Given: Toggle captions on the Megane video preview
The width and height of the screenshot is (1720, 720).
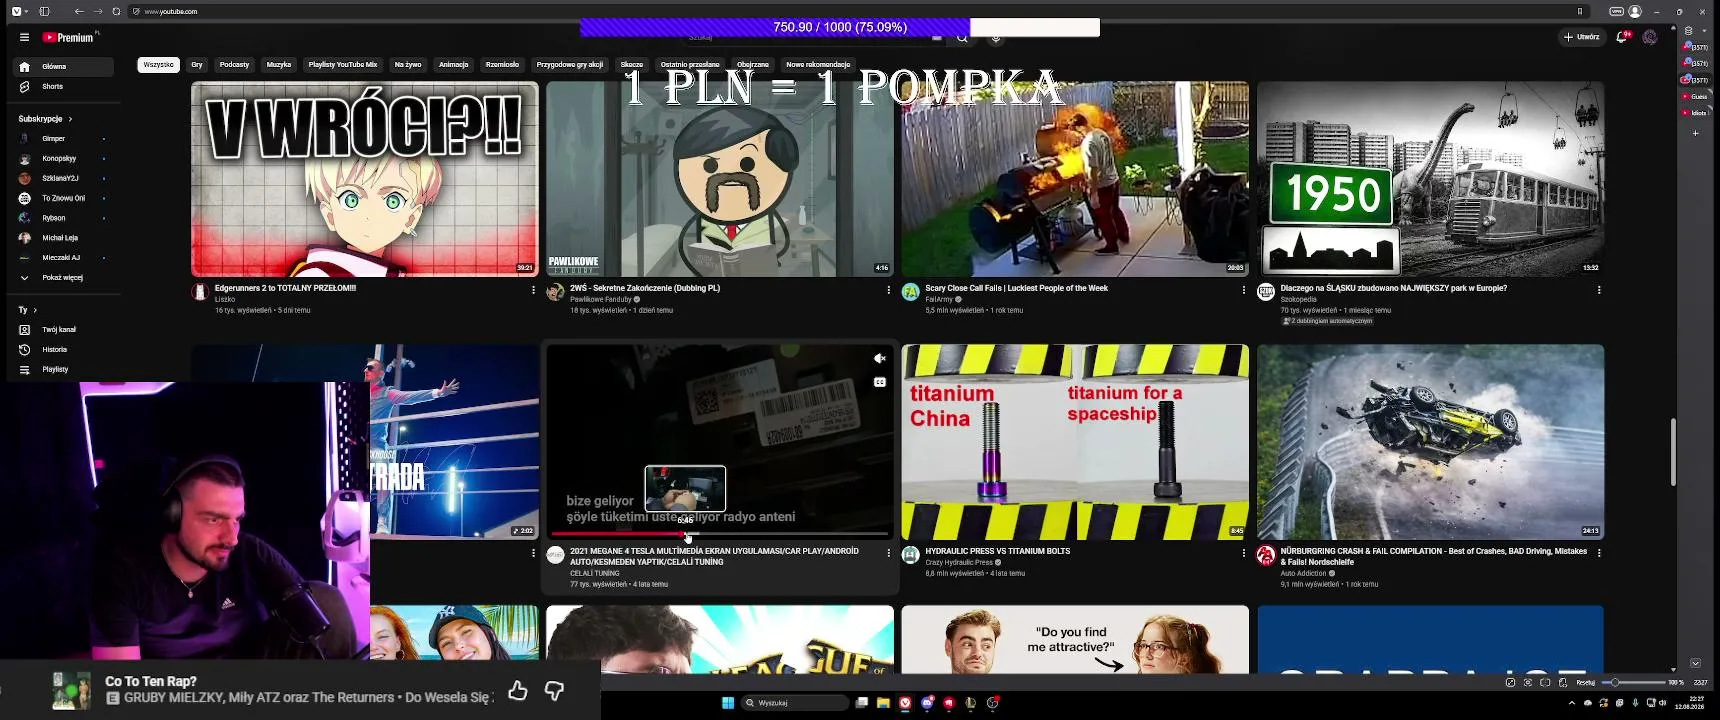Looking at the screenshot, I should click(x=879, y=382).
